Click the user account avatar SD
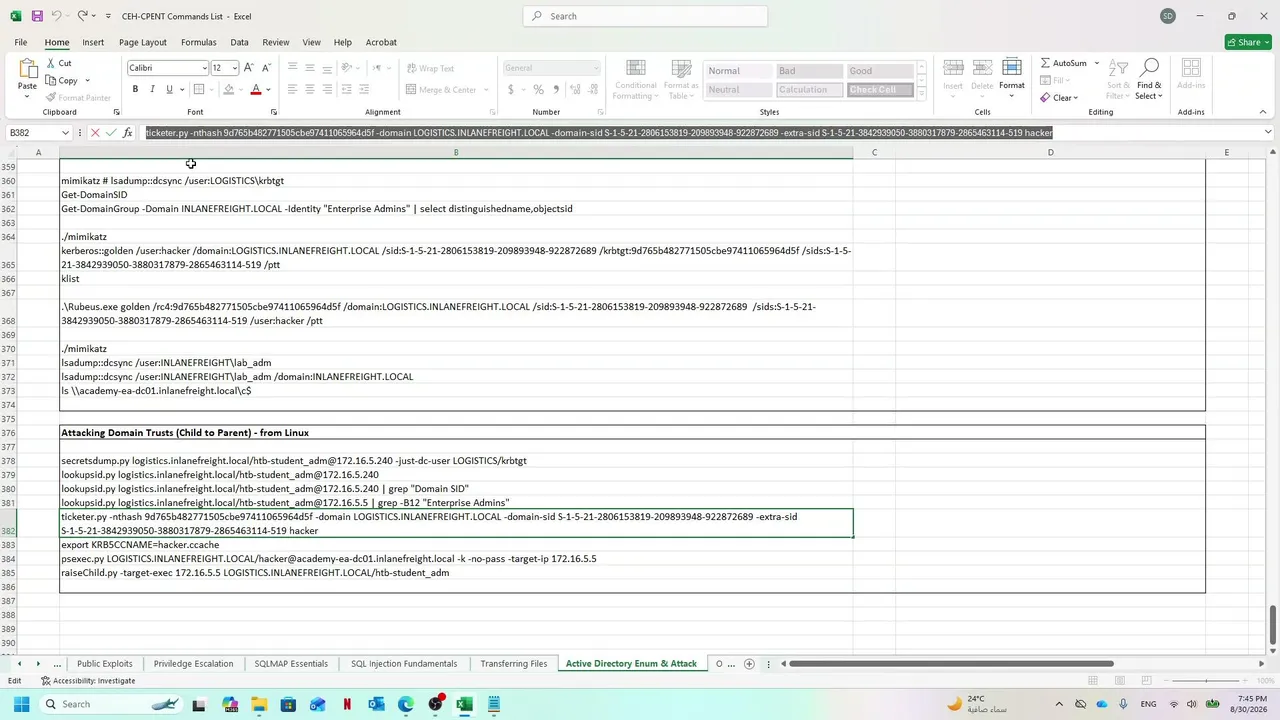 pyautogui.click(x=1168, y=16)
